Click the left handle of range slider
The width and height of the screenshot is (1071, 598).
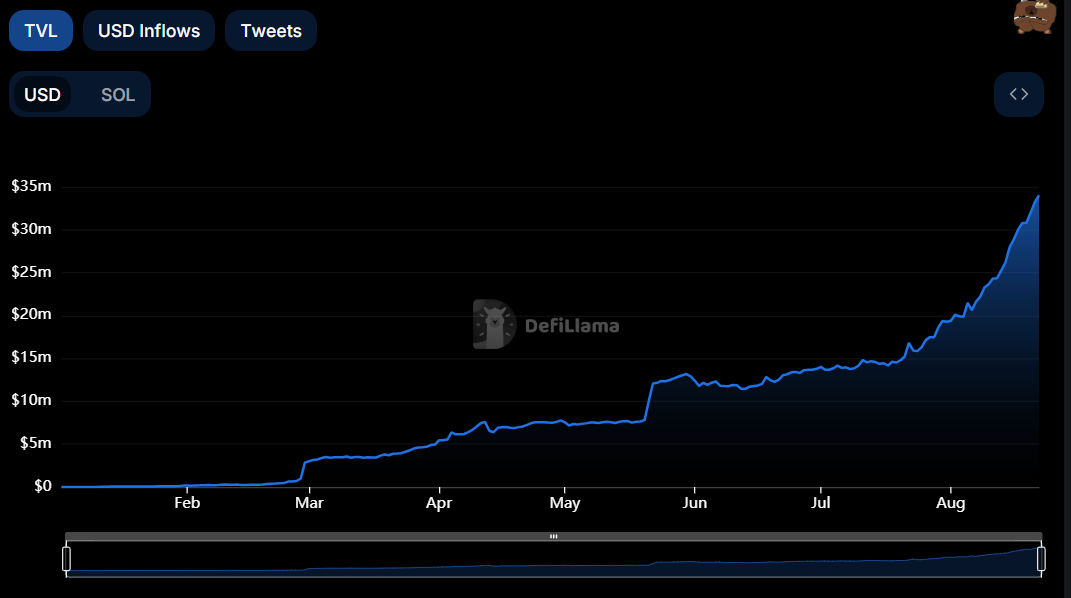pos(67,559)
